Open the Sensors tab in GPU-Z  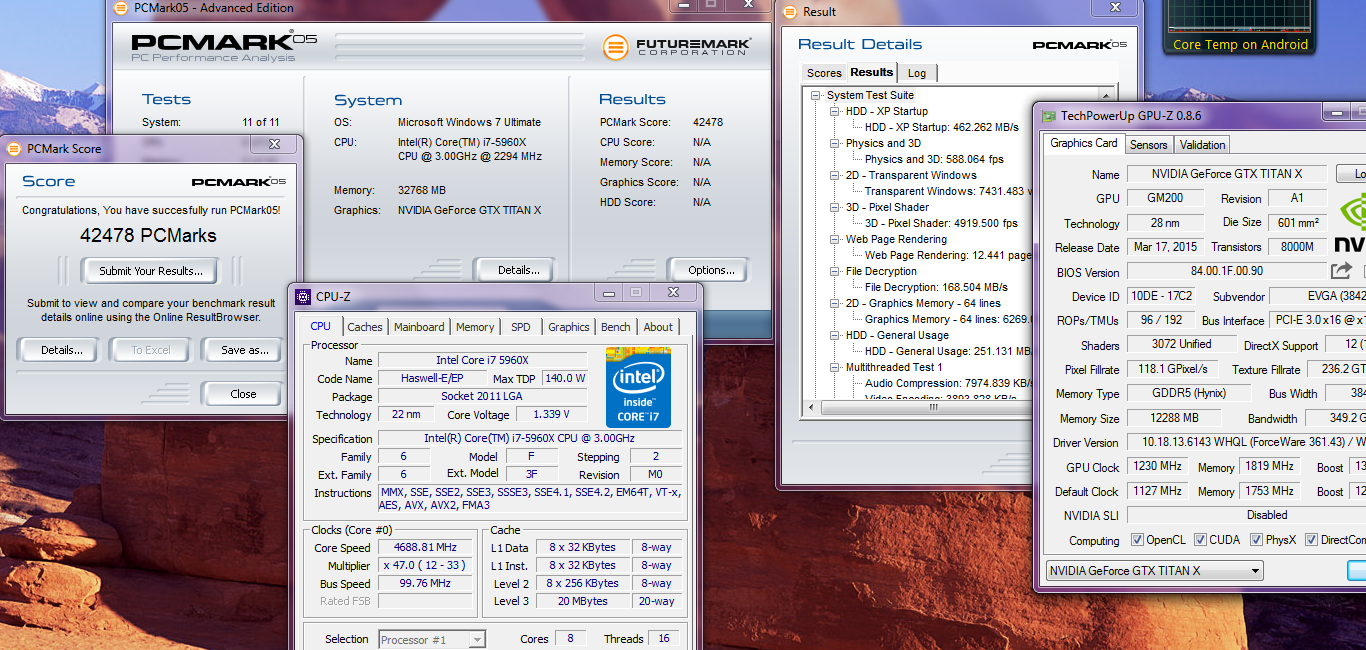point(1148,145)
